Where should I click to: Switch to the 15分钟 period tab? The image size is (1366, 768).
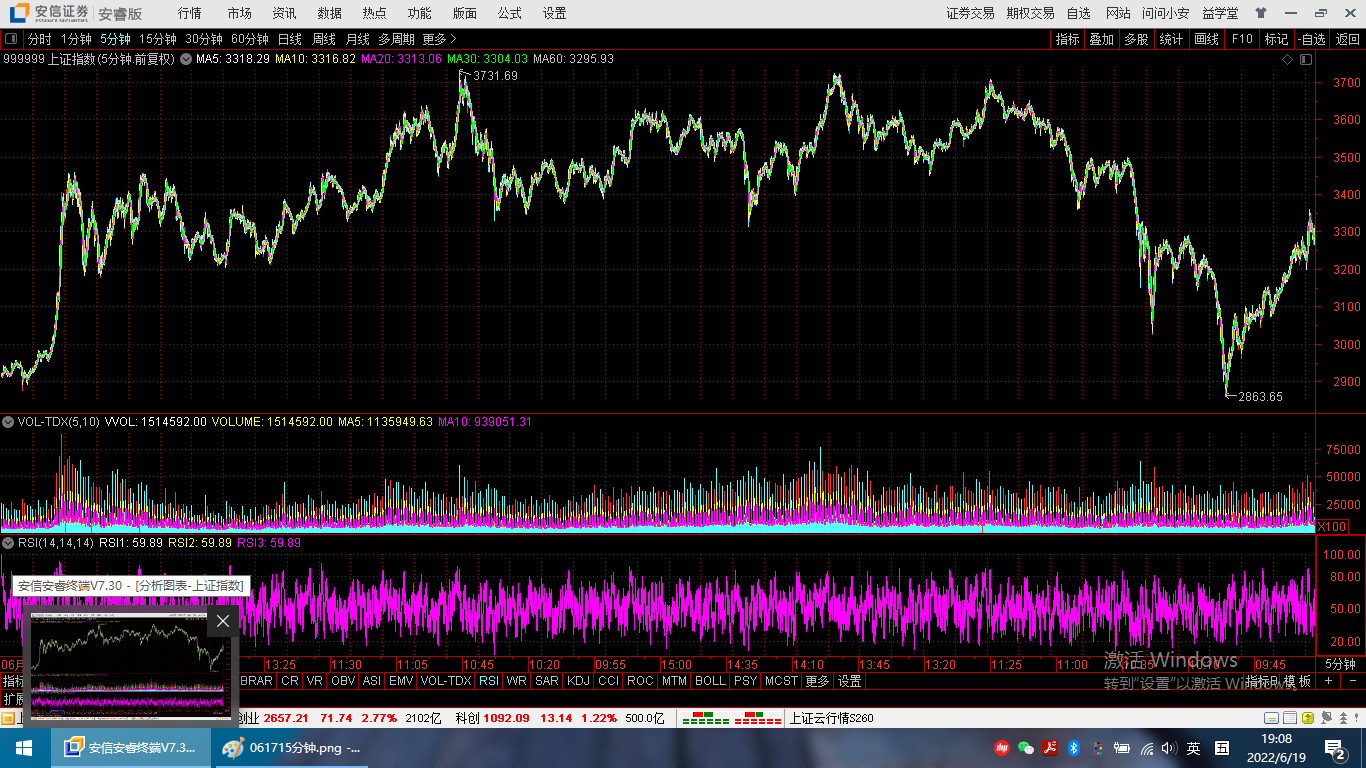coord(157,39)
